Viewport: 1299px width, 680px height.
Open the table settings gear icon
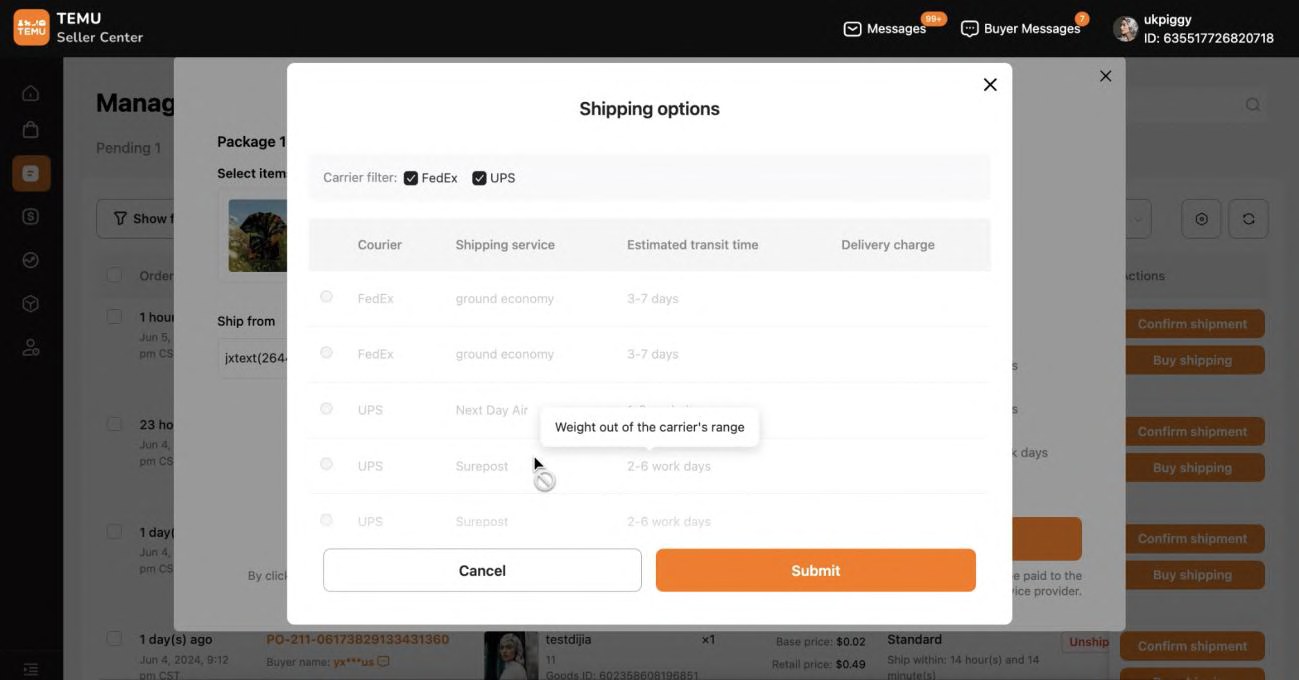coord(1200,217)
